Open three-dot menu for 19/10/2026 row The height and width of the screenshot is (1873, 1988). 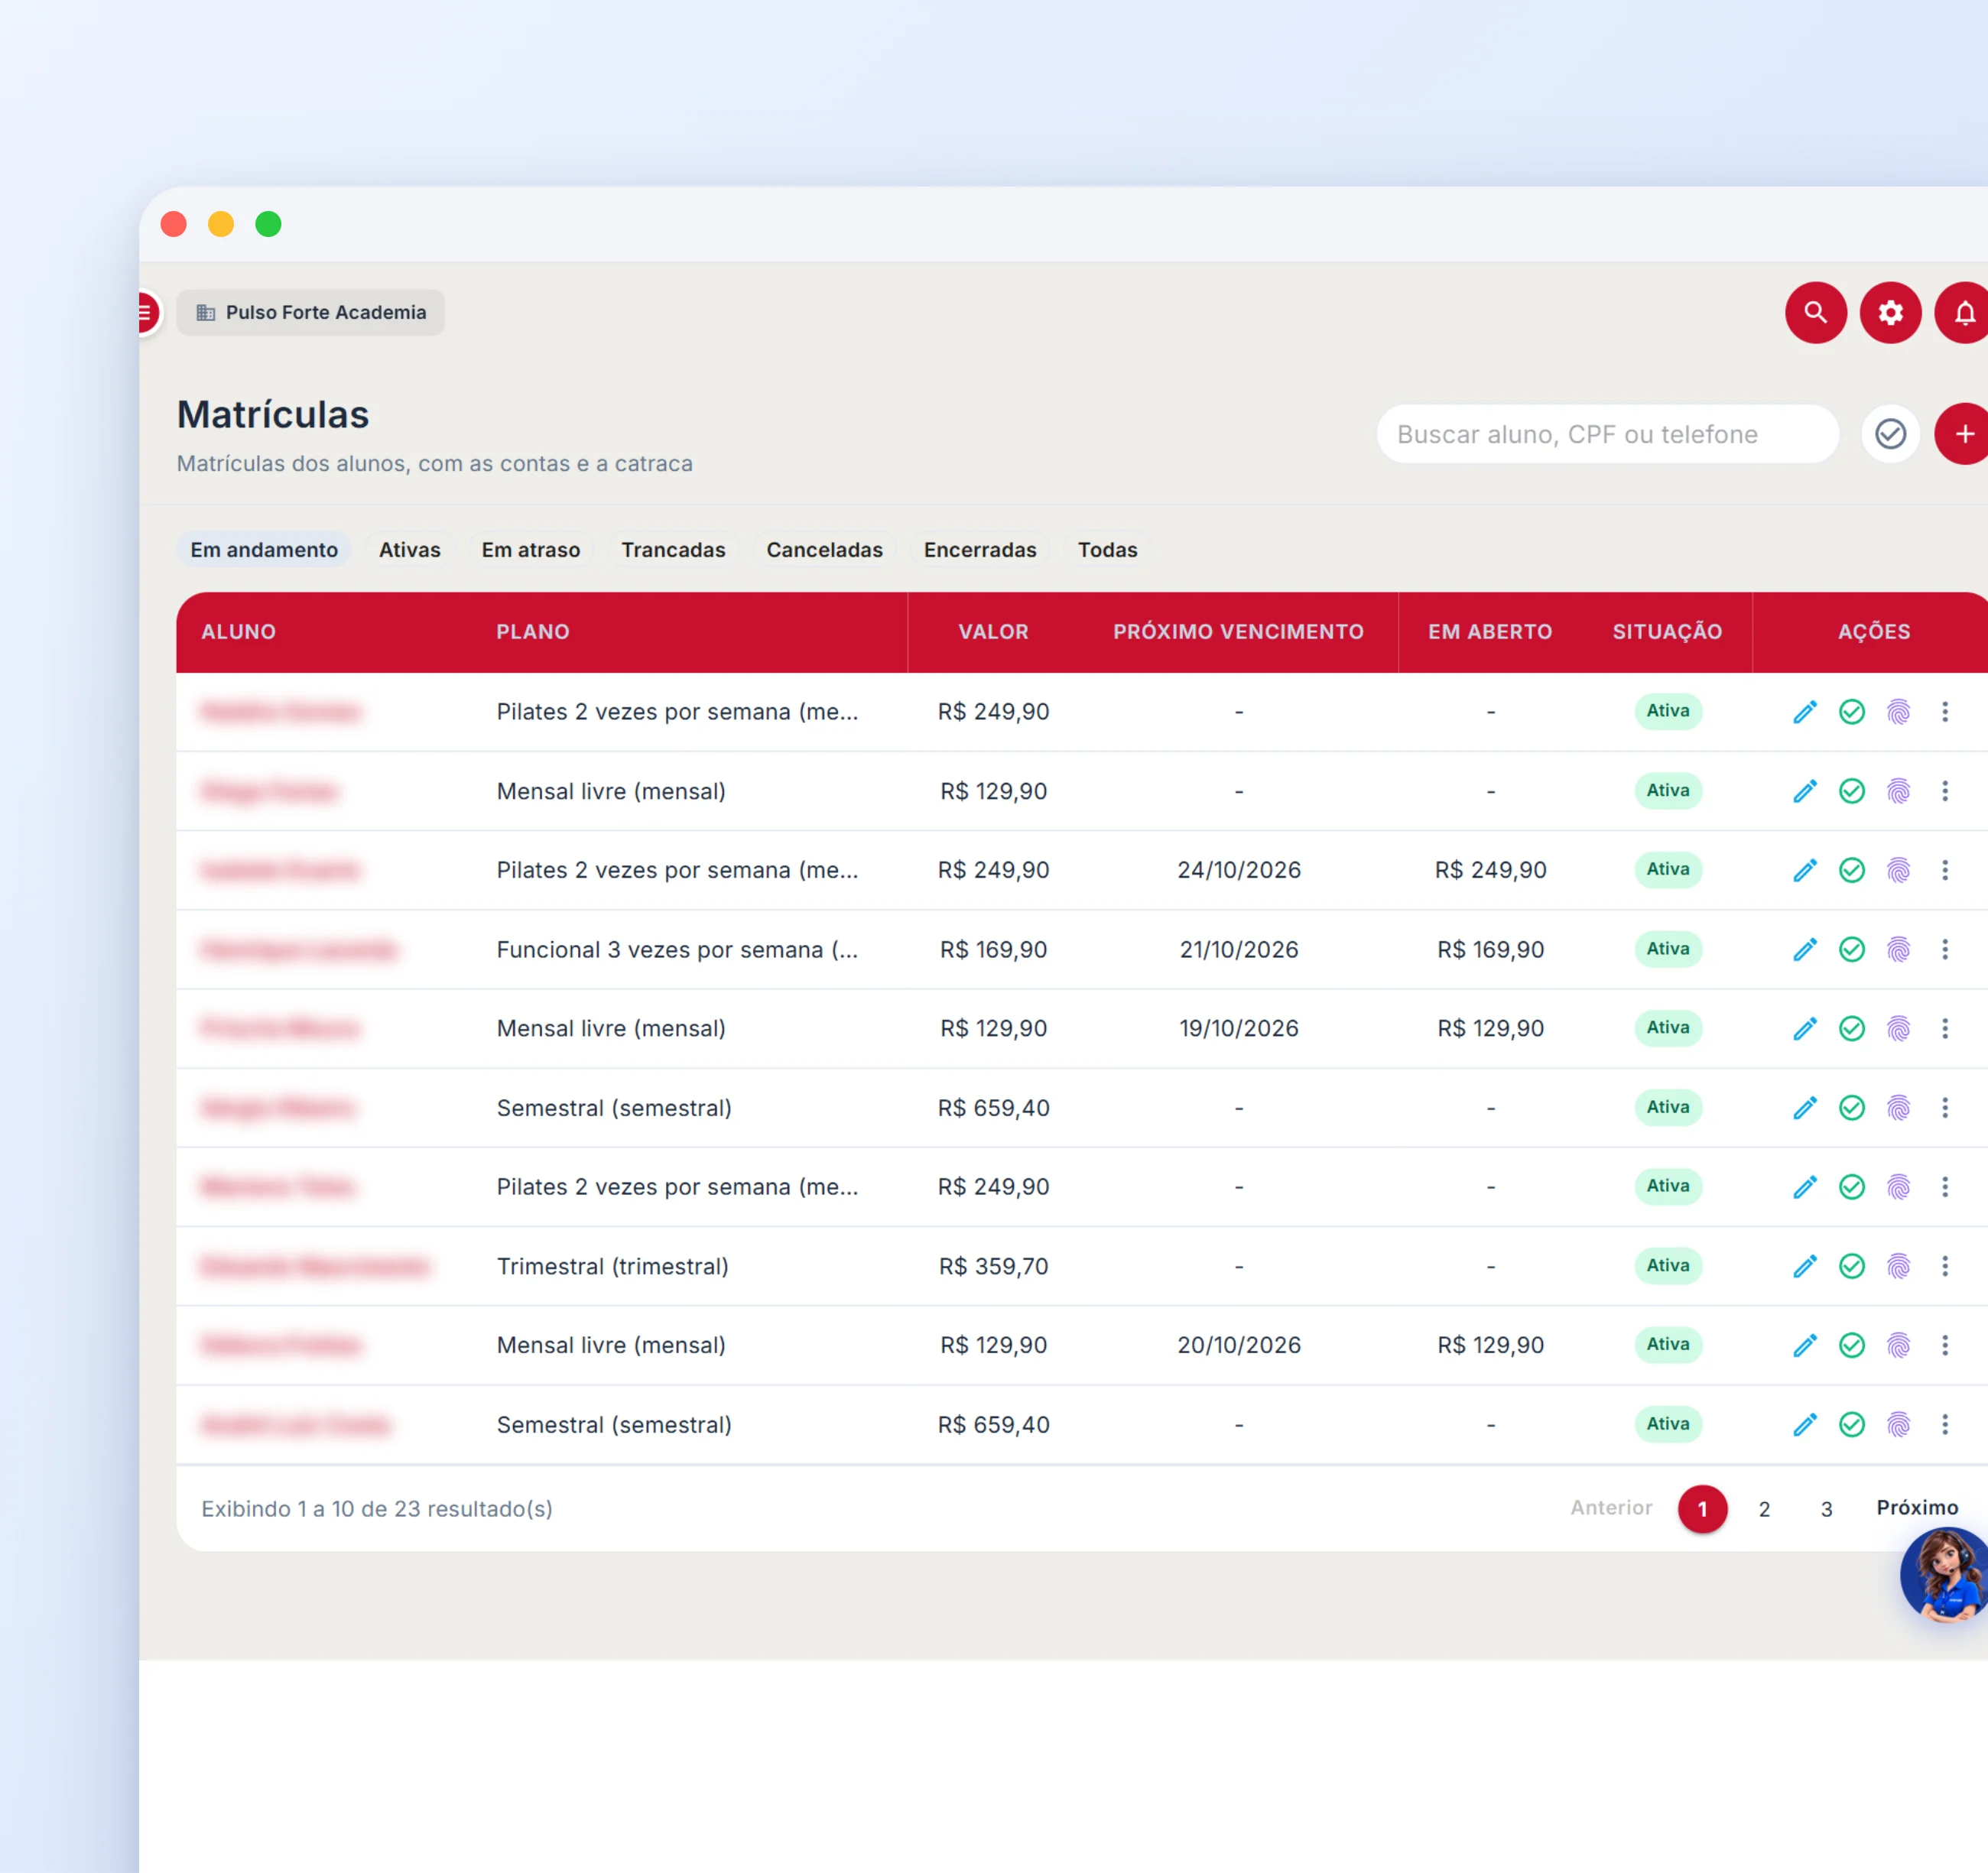(1944, 1028)
